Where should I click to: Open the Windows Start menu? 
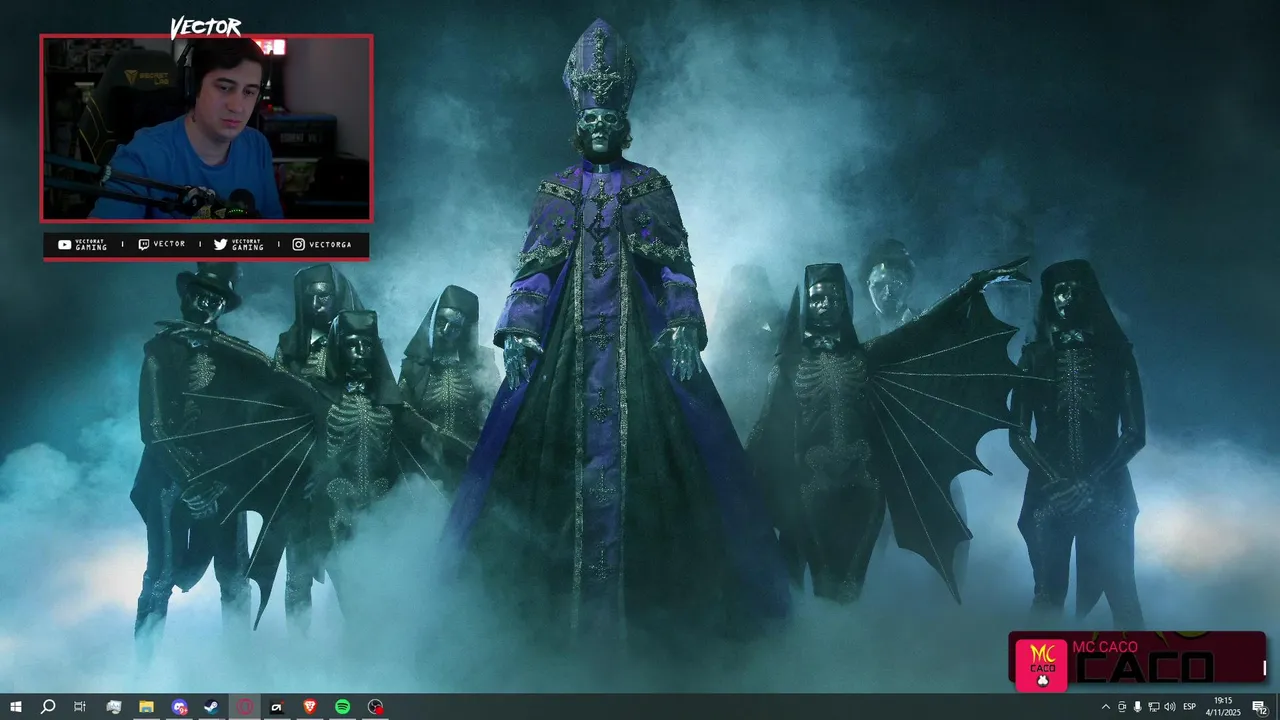[16, 707]
